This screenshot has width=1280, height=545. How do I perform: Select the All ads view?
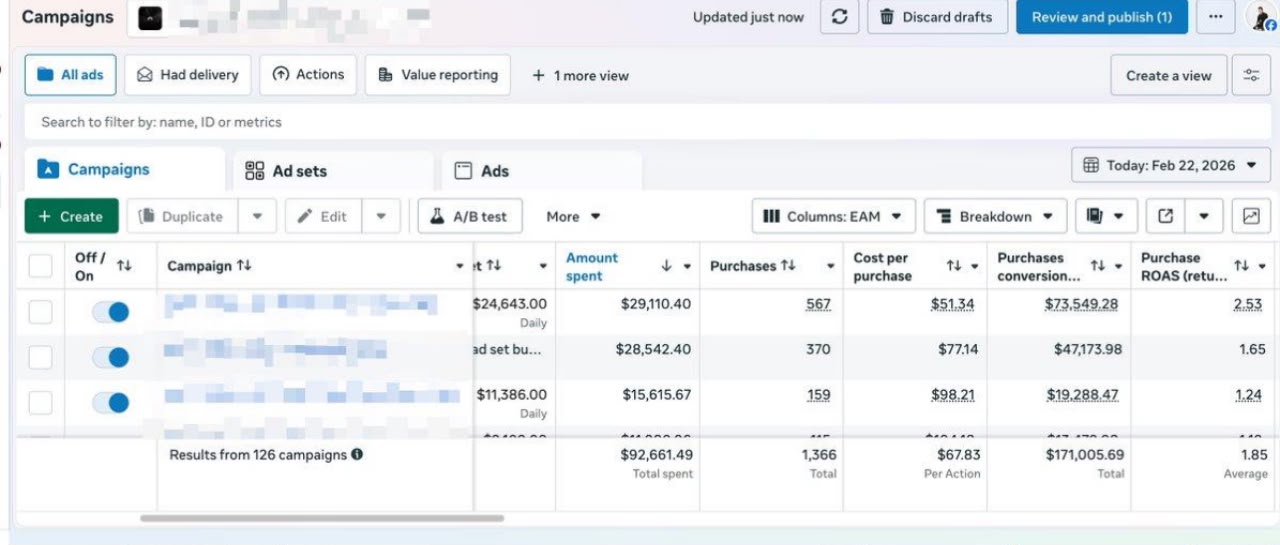tap(70, 75)
